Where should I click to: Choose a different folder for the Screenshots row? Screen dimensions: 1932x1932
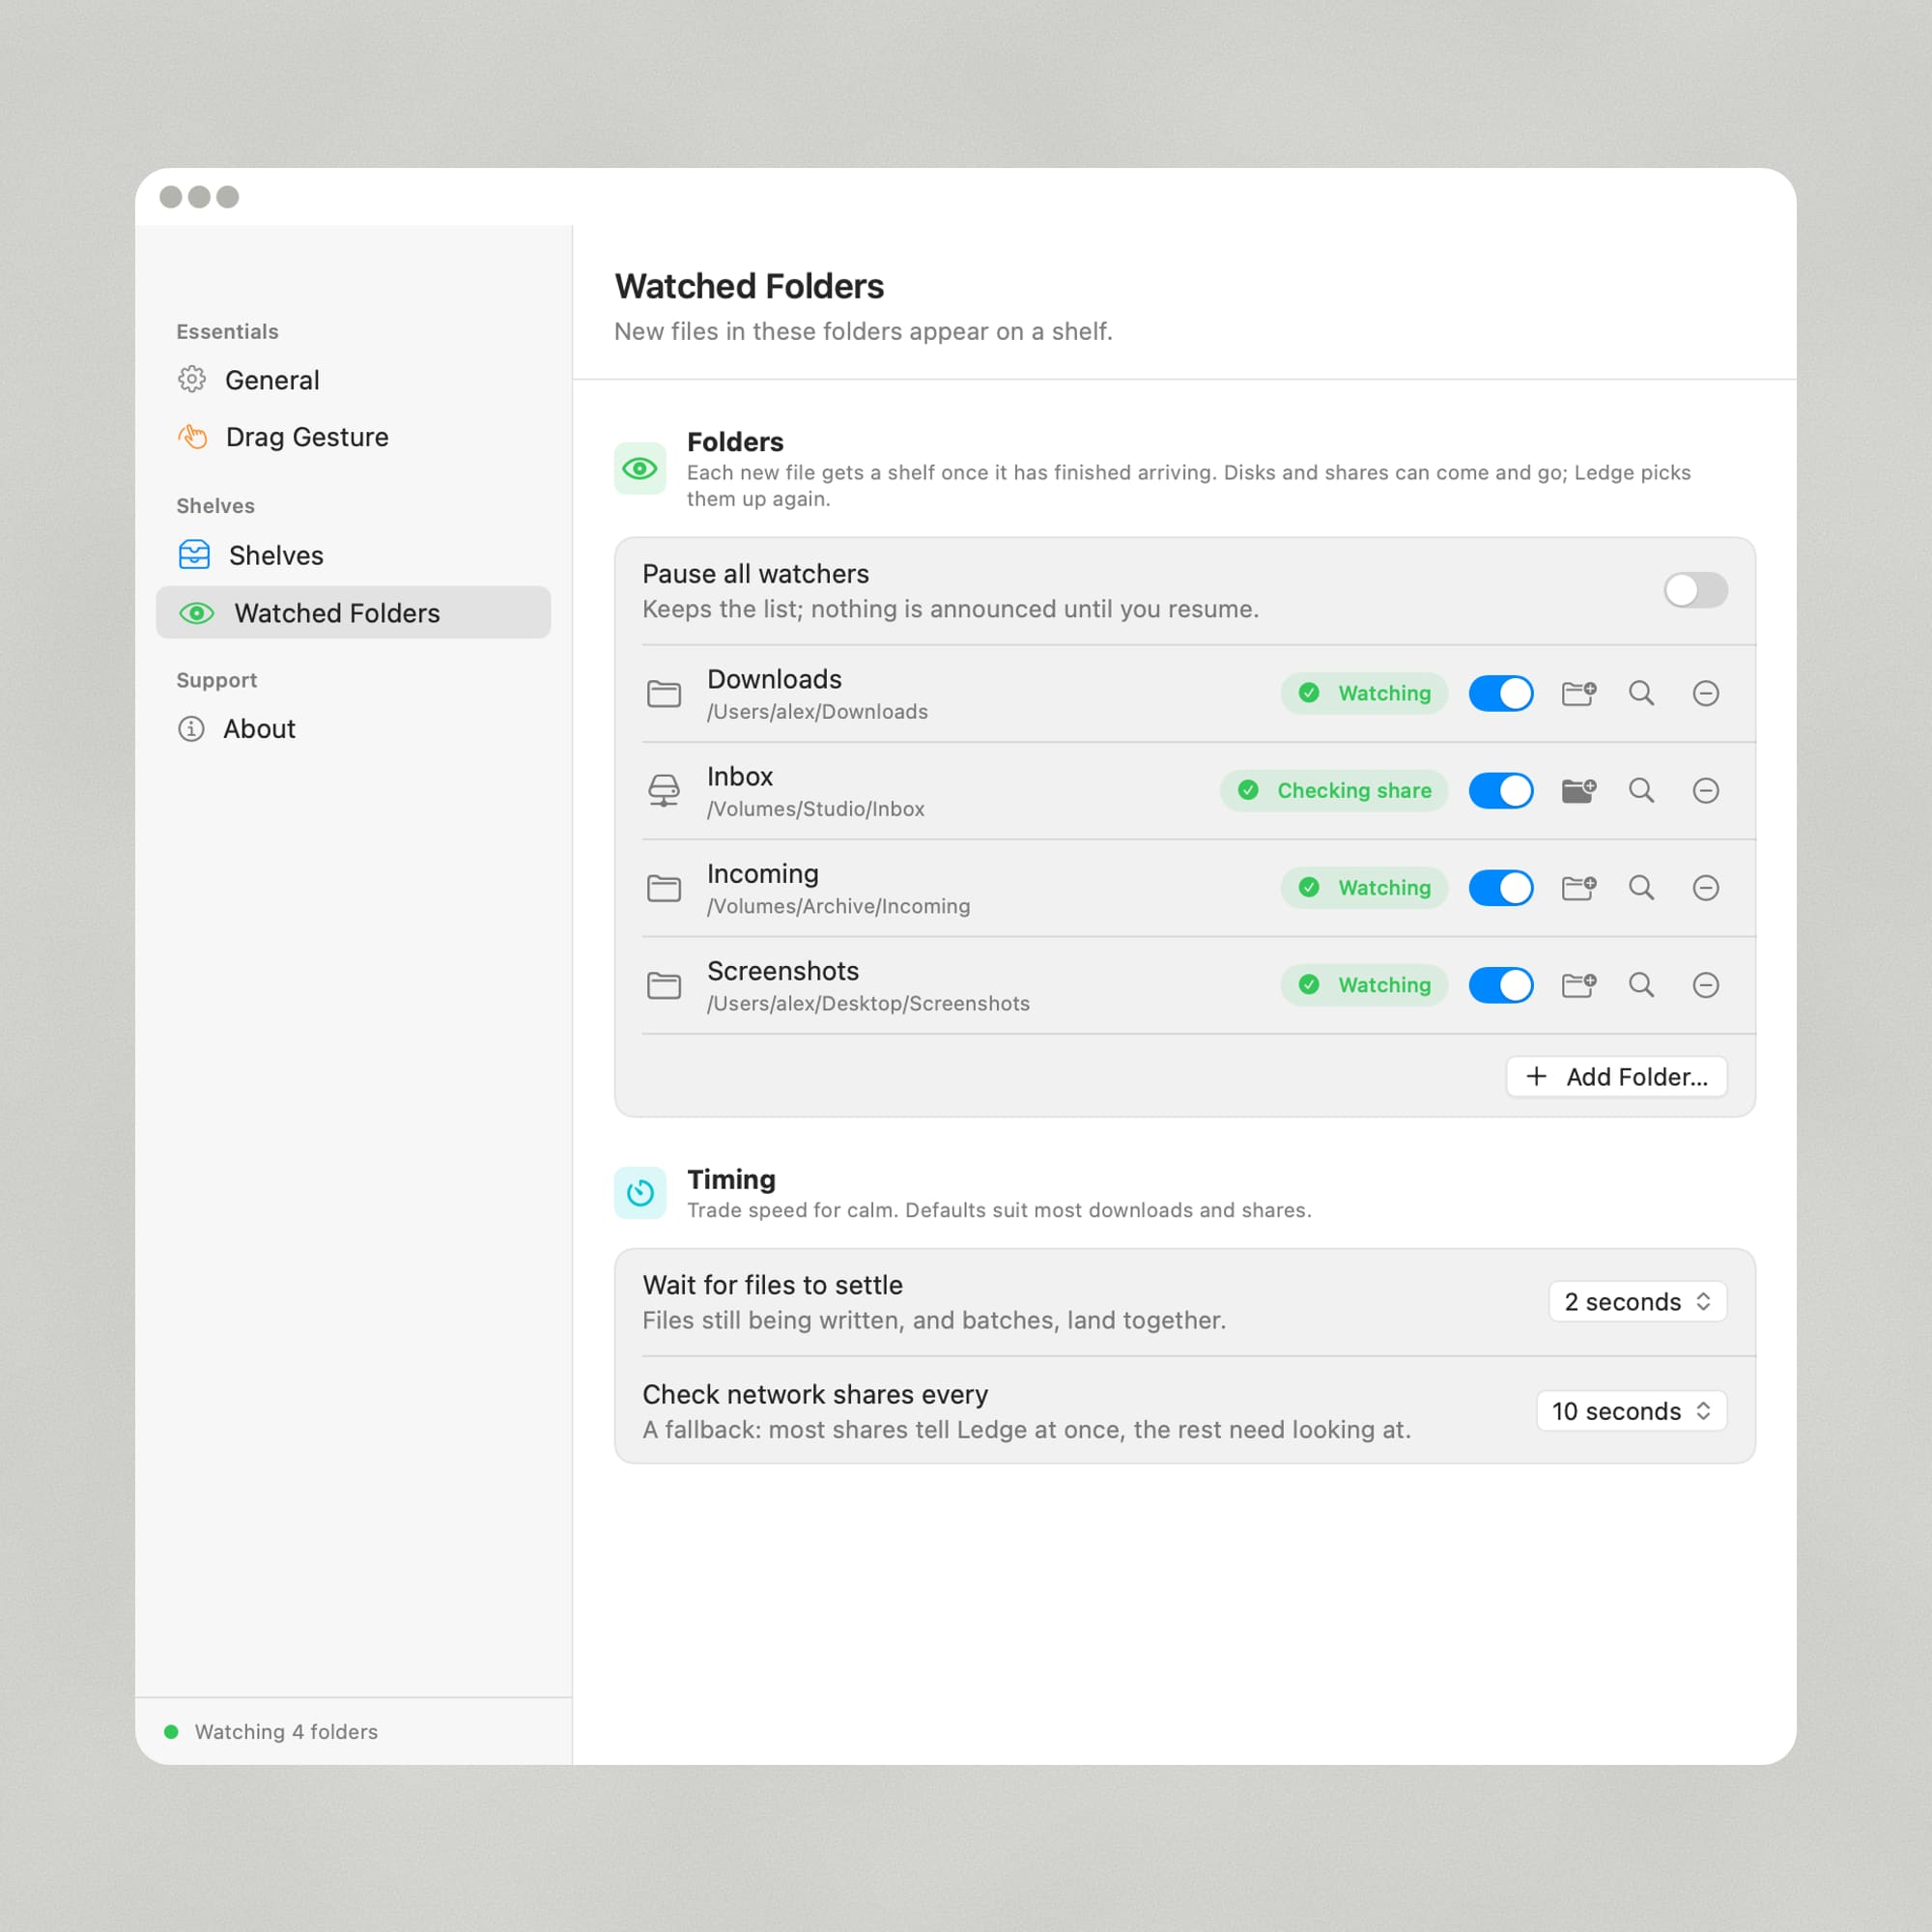(1579, 985)
